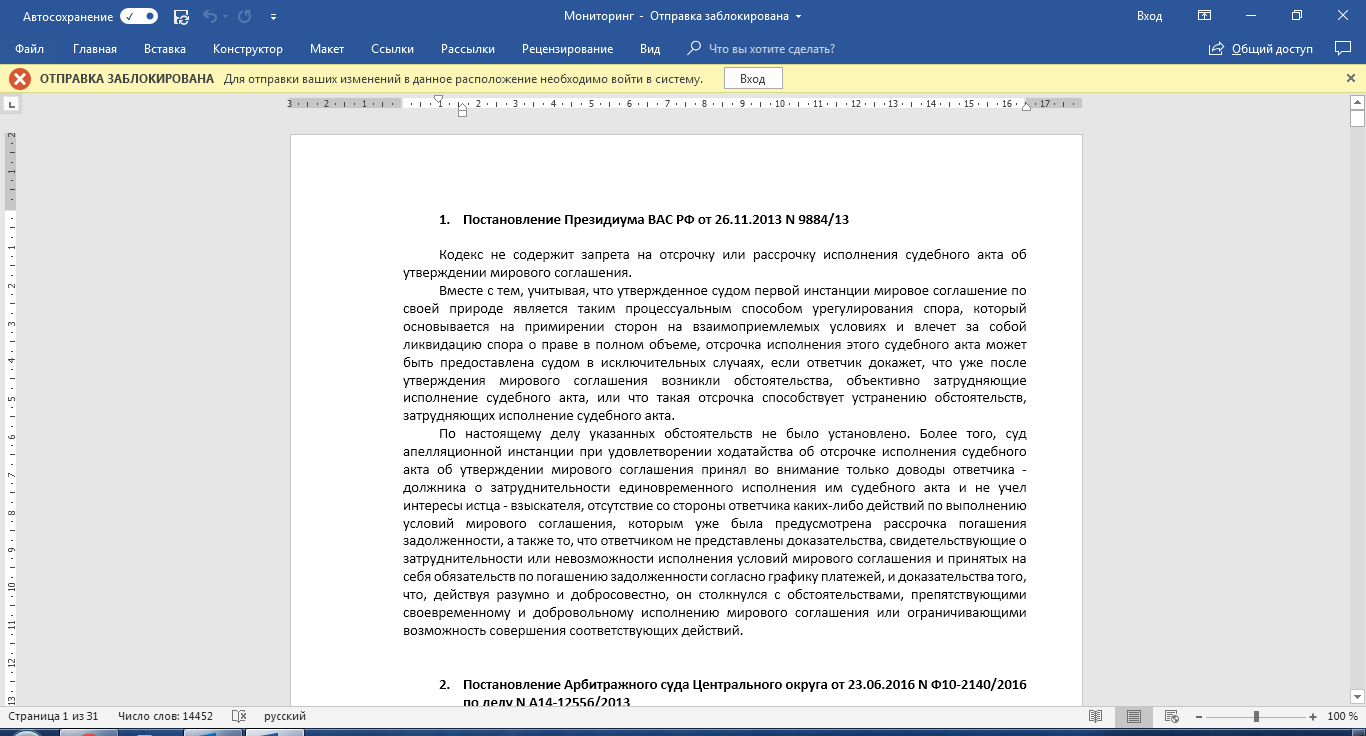Click the magnifier Tell Me icon

[694, 48]
